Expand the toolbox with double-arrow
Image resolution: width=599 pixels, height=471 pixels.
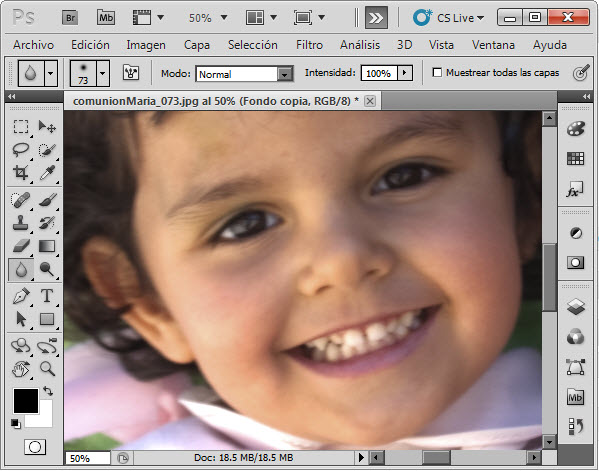pos(12,97)
